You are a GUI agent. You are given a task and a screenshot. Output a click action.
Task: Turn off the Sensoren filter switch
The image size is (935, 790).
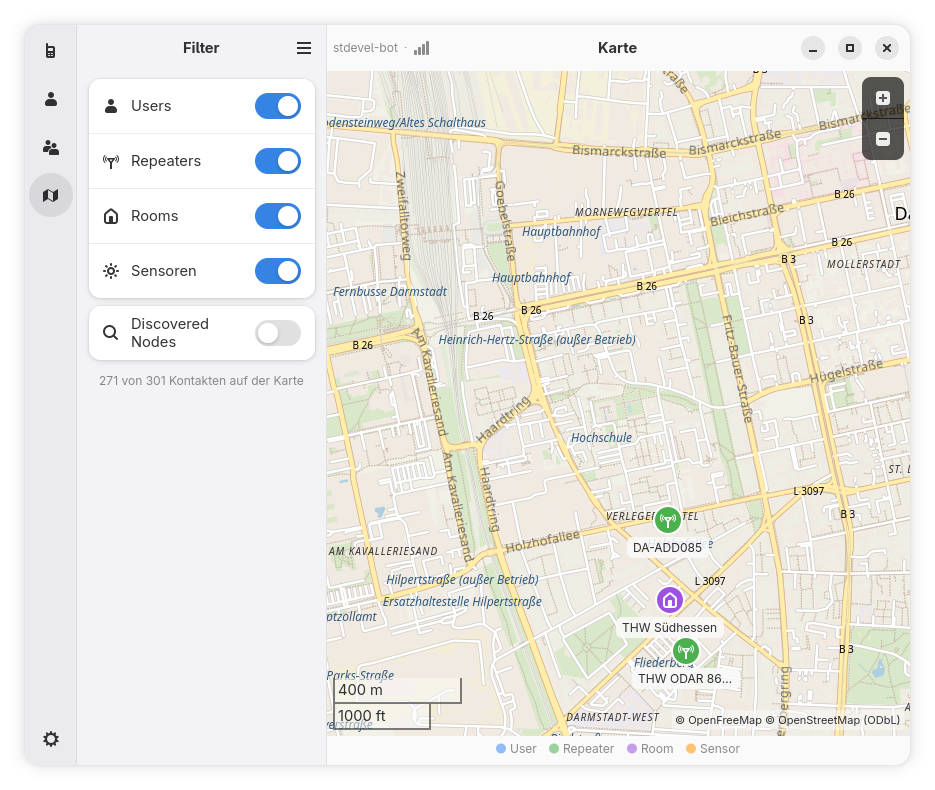tap(278, 271)
